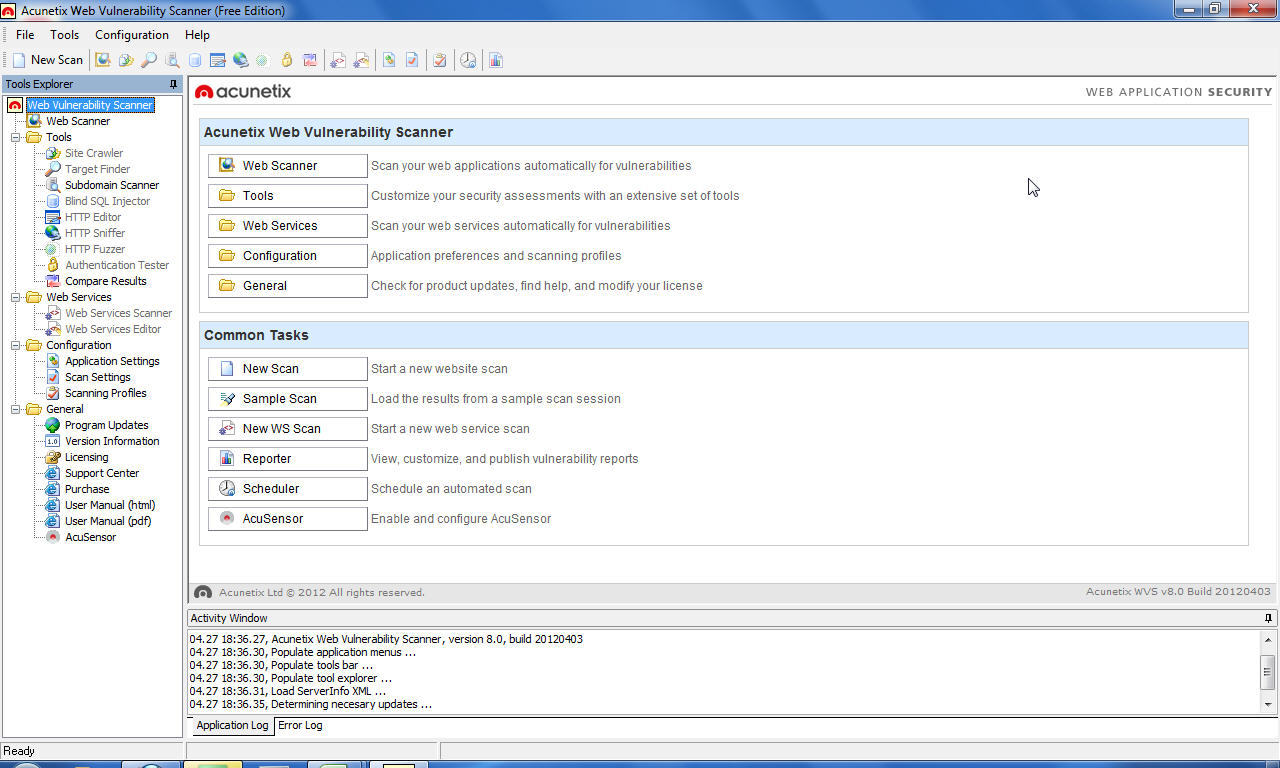Open Authentication Tester padlock icon
Screen dimensions: 1280x768
click(x=287, y=60)
